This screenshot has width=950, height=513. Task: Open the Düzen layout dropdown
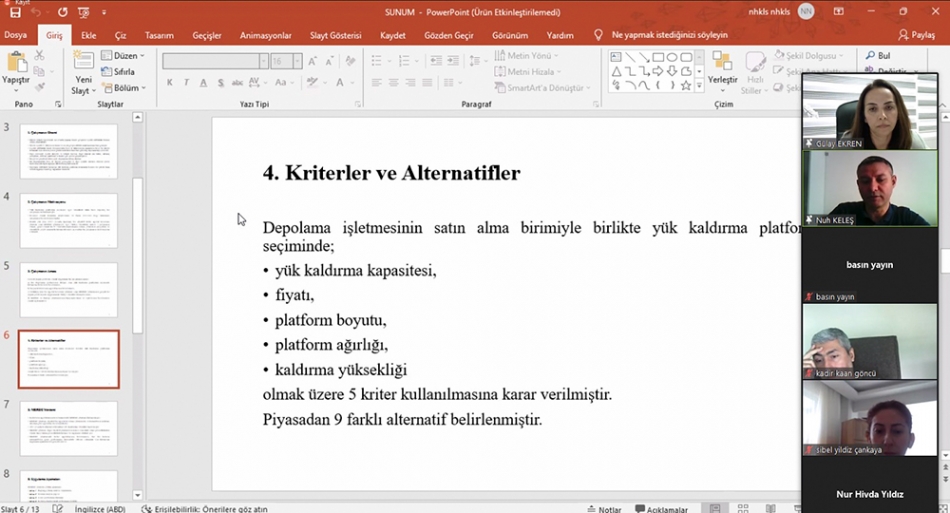(x=127, y=56)
